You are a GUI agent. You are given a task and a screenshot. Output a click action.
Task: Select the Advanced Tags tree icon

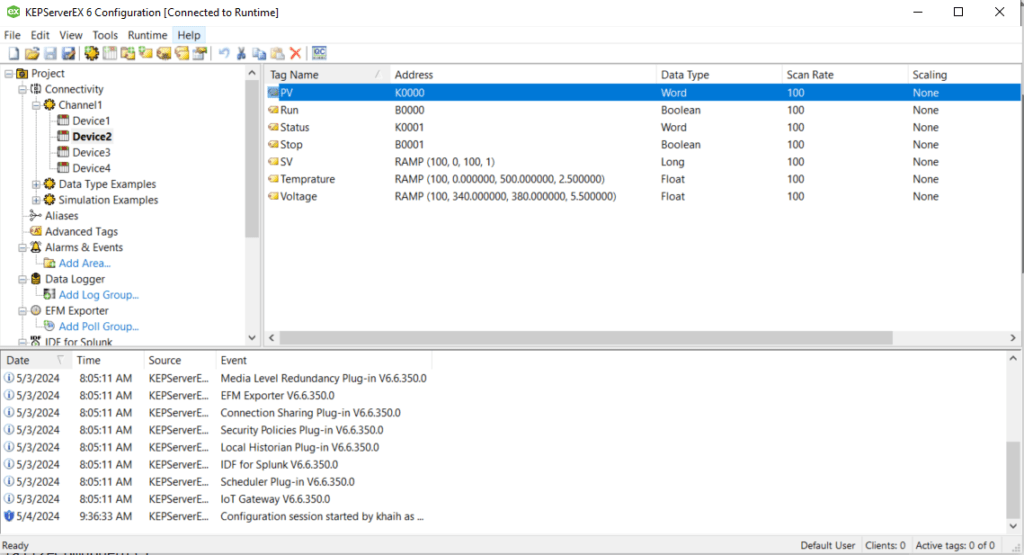point(36,231)
